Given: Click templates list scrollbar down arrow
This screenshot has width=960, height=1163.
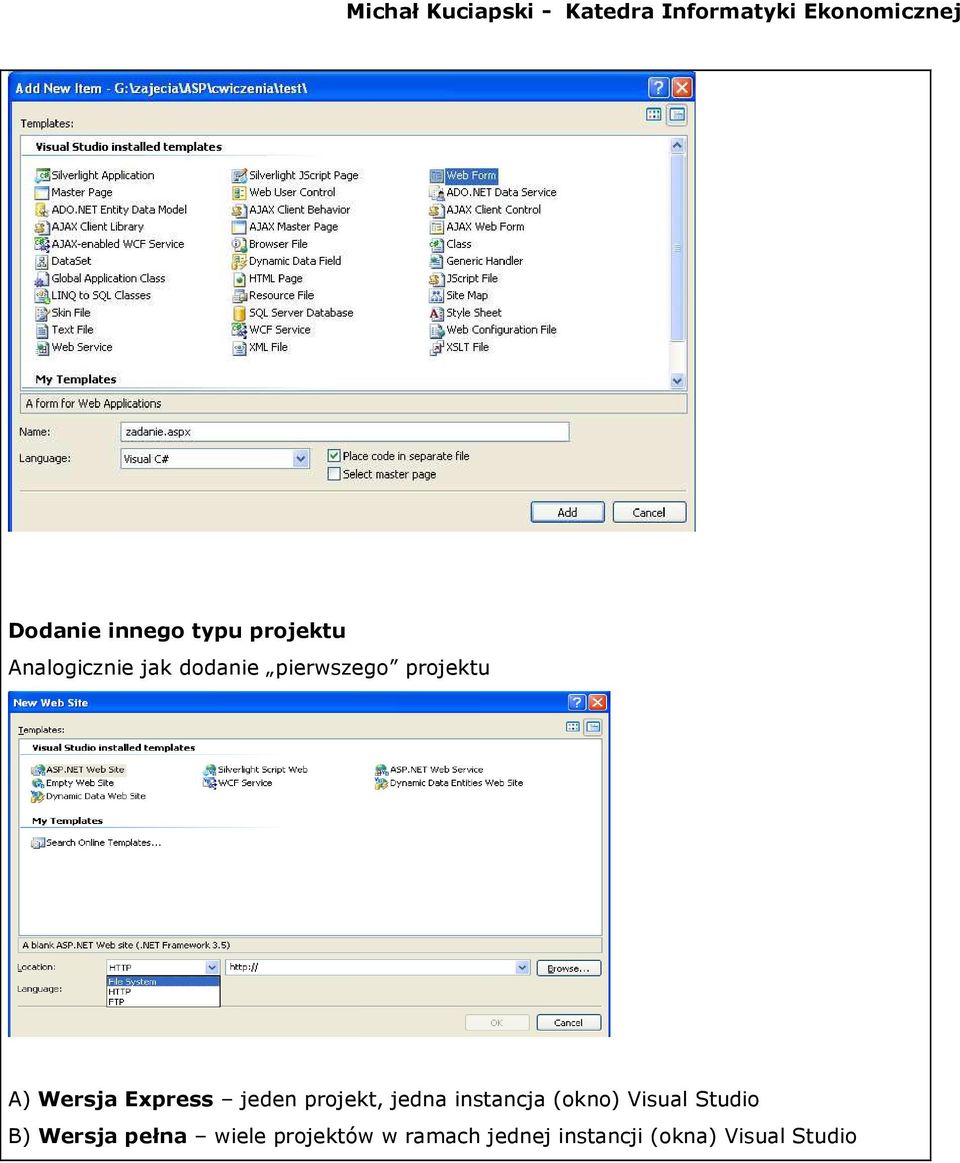Looking at the screenshot, I should [677, 380].
